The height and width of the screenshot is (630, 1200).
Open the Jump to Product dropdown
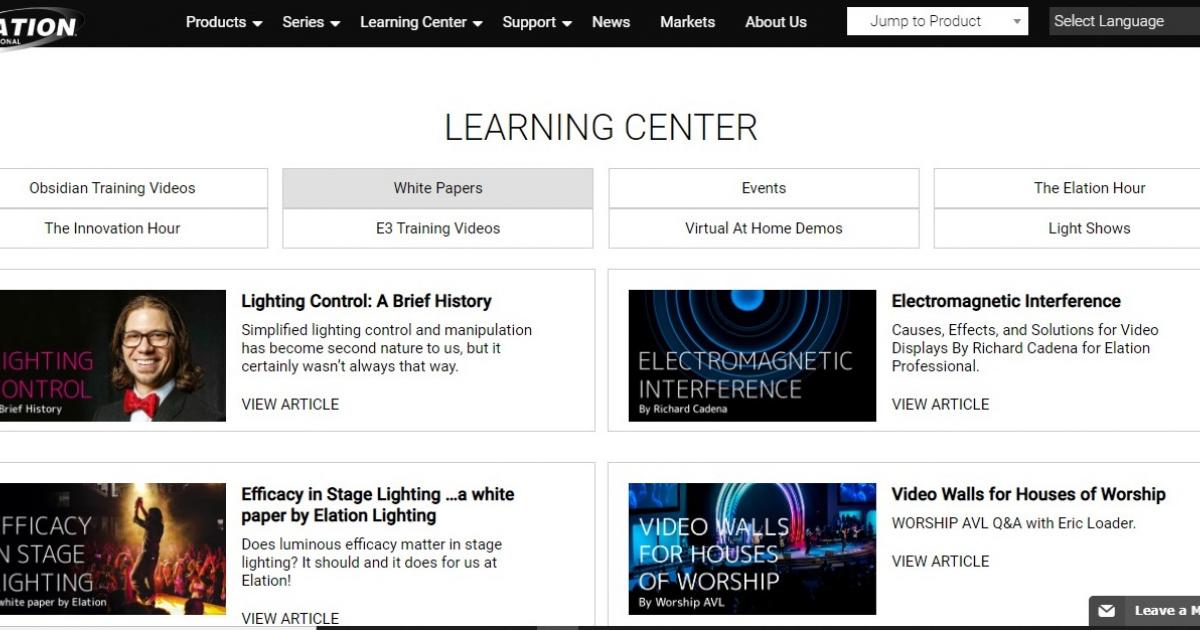pos(937,21)
